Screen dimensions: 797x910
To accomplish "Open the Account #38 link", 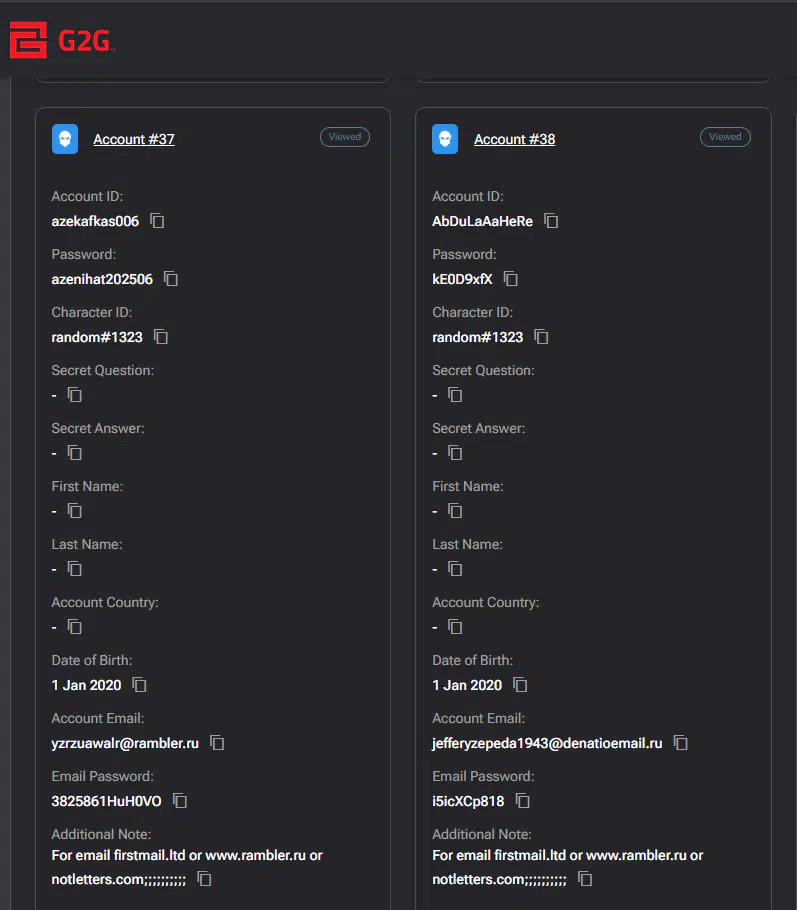I will pyautogui.click(x=514, y=139).
